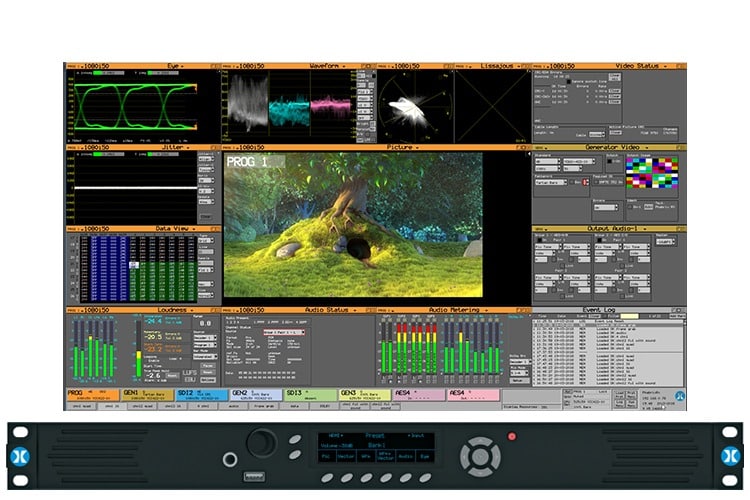
Task: Load the DOLBY preset button
Action: click(x=325, y=406)
